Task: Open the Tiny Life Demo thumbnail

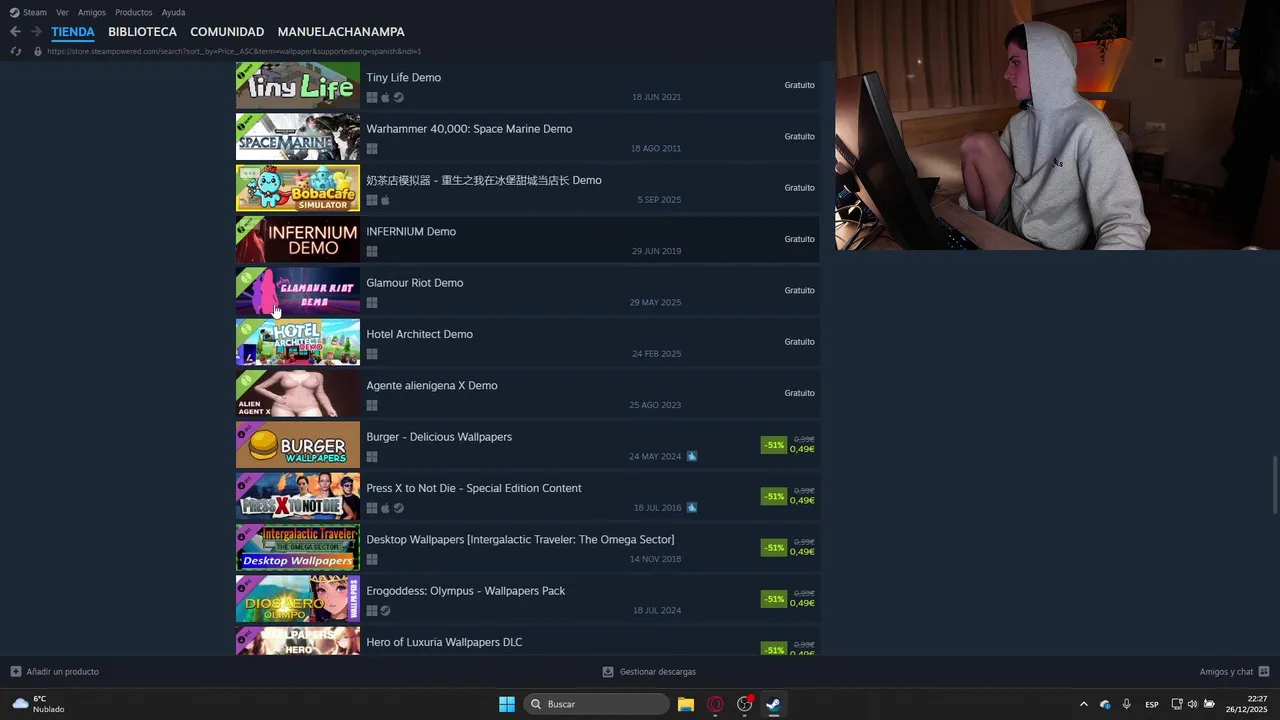Action: tap(298, 85)
